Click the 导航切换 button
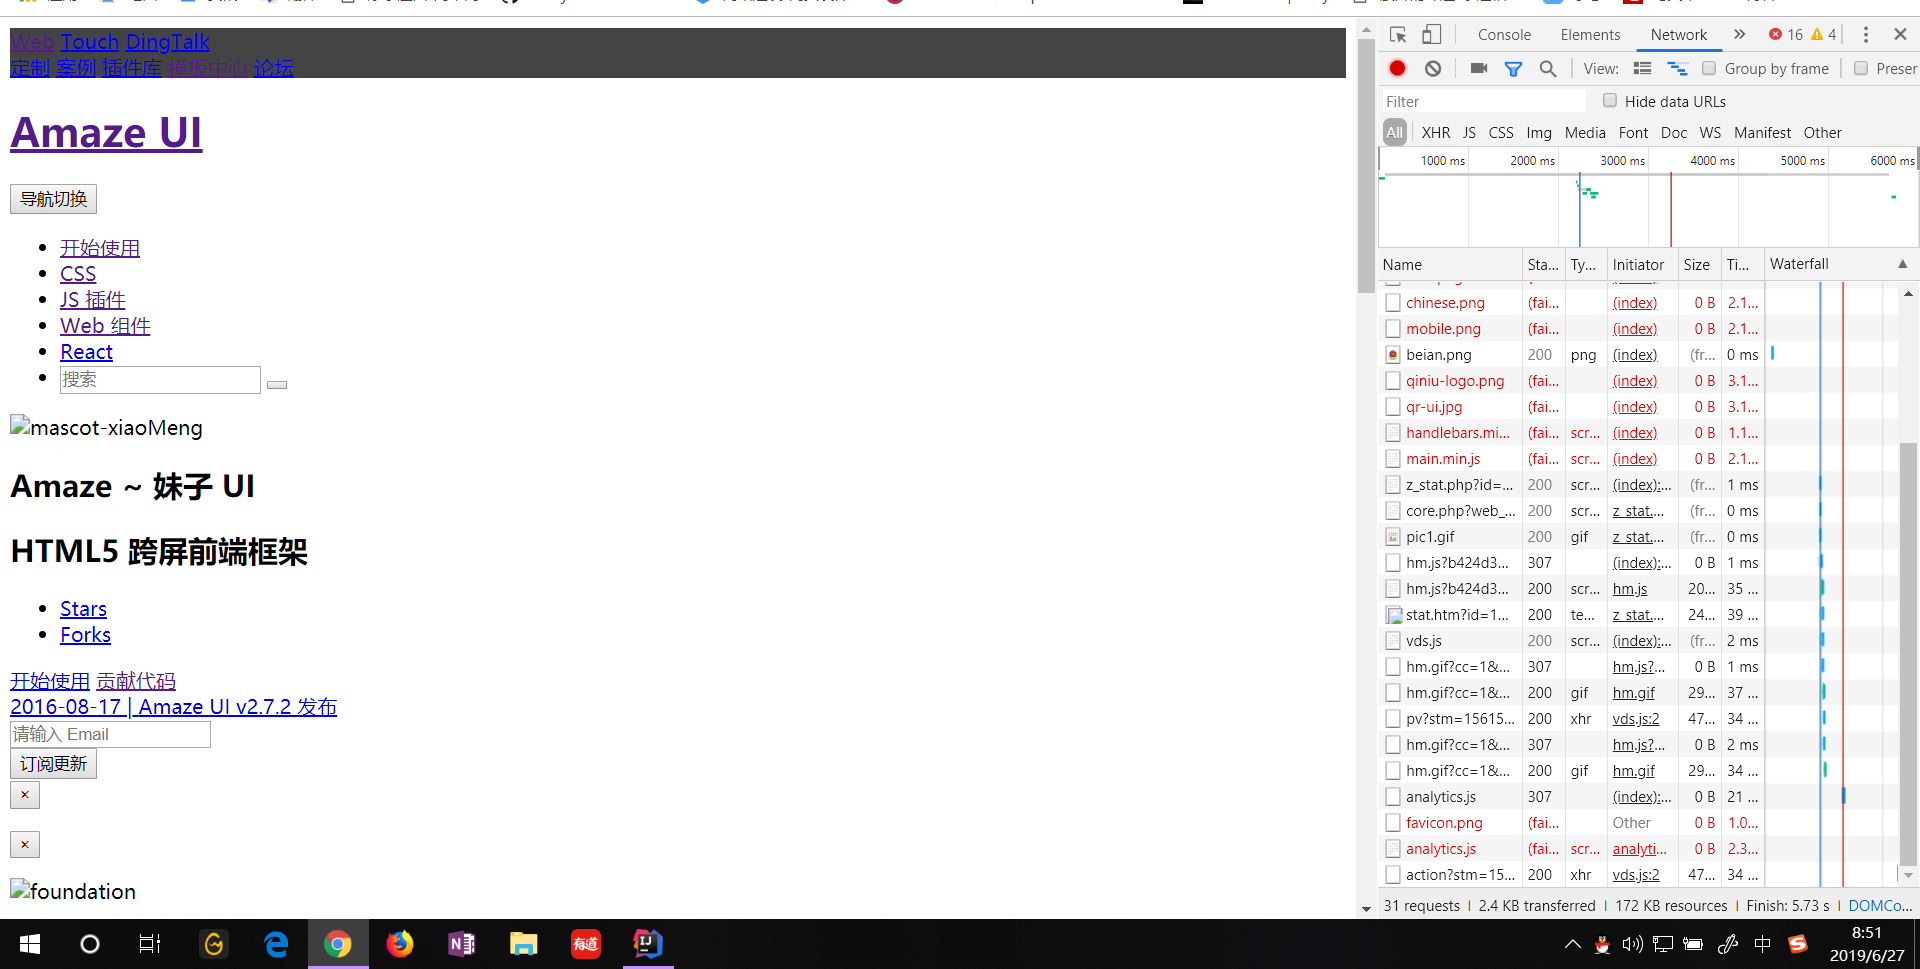 54,199
